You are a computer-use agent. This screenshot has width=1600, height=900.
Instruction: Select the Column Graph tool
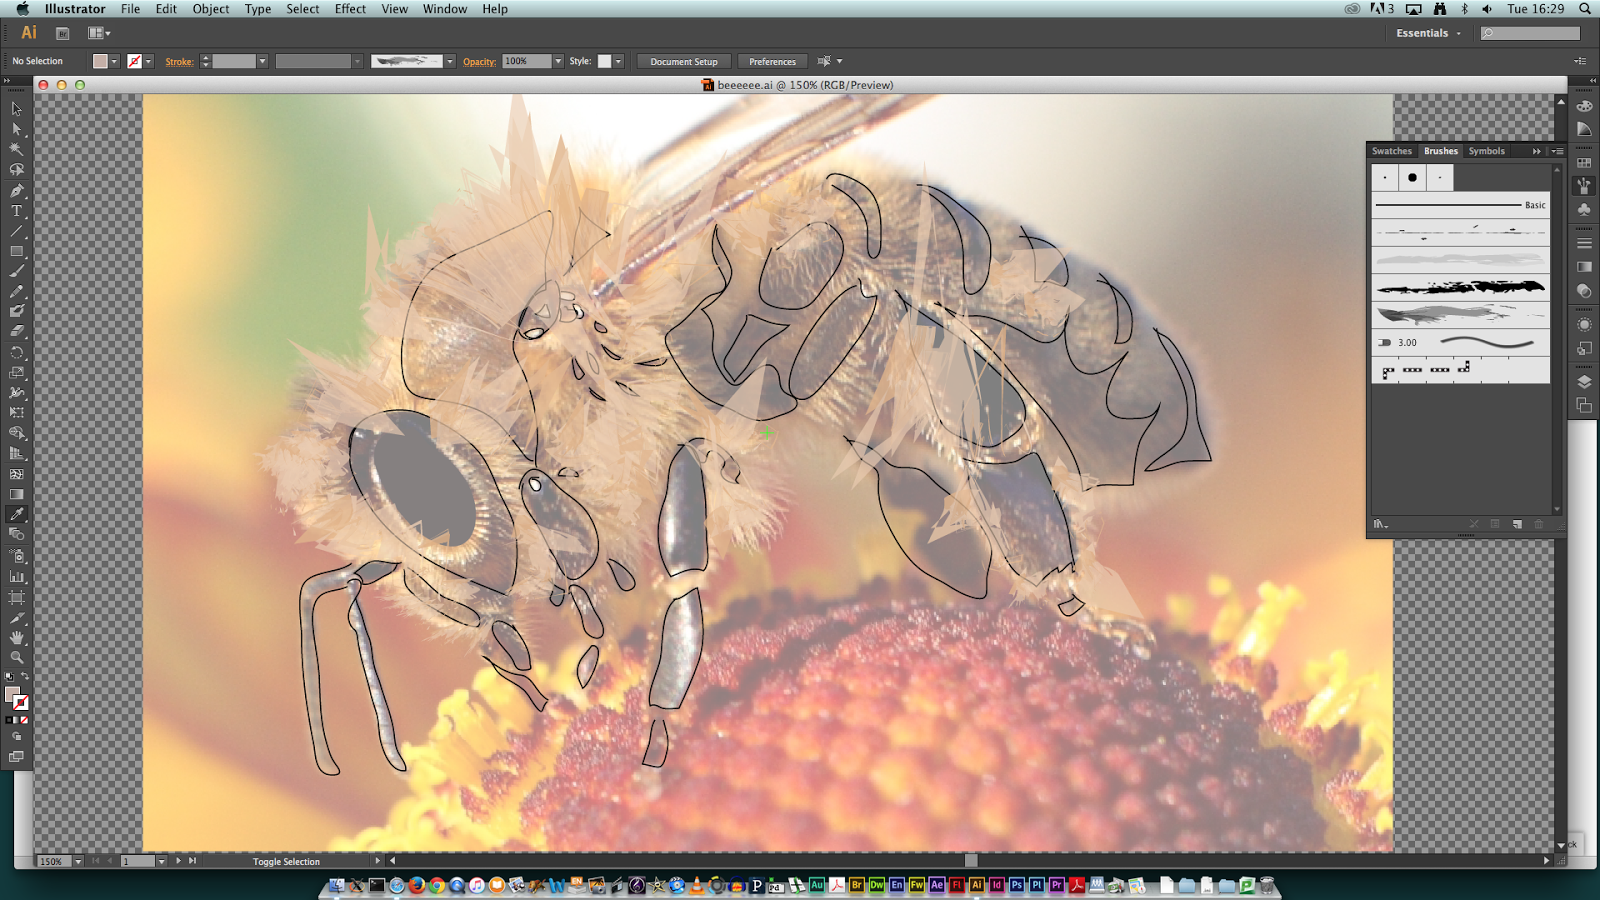pos(16,576)
